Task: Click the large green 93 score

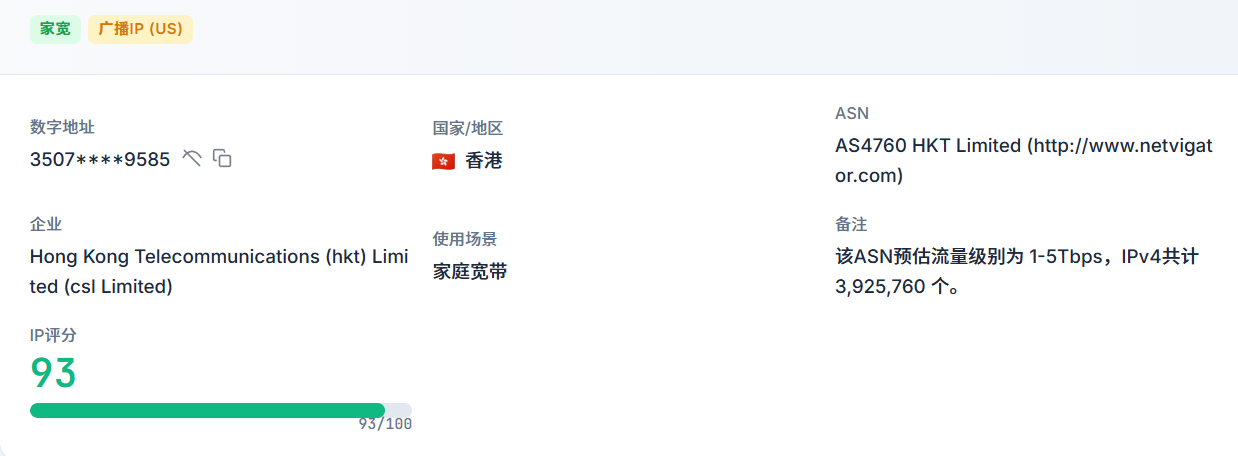Action: click(x=54, y=373)
